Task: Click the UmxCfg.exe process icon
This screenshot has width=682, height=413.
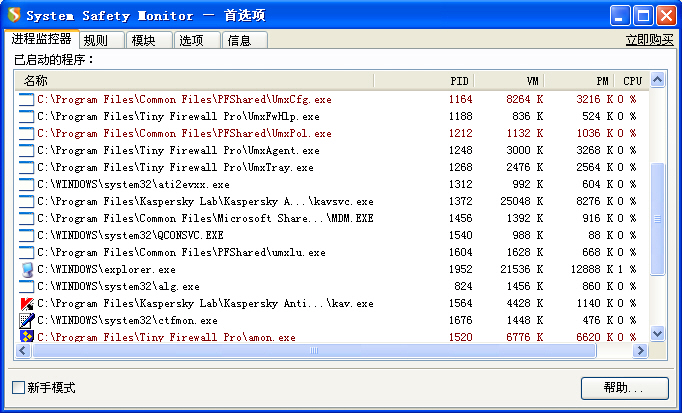Action: 27,100
